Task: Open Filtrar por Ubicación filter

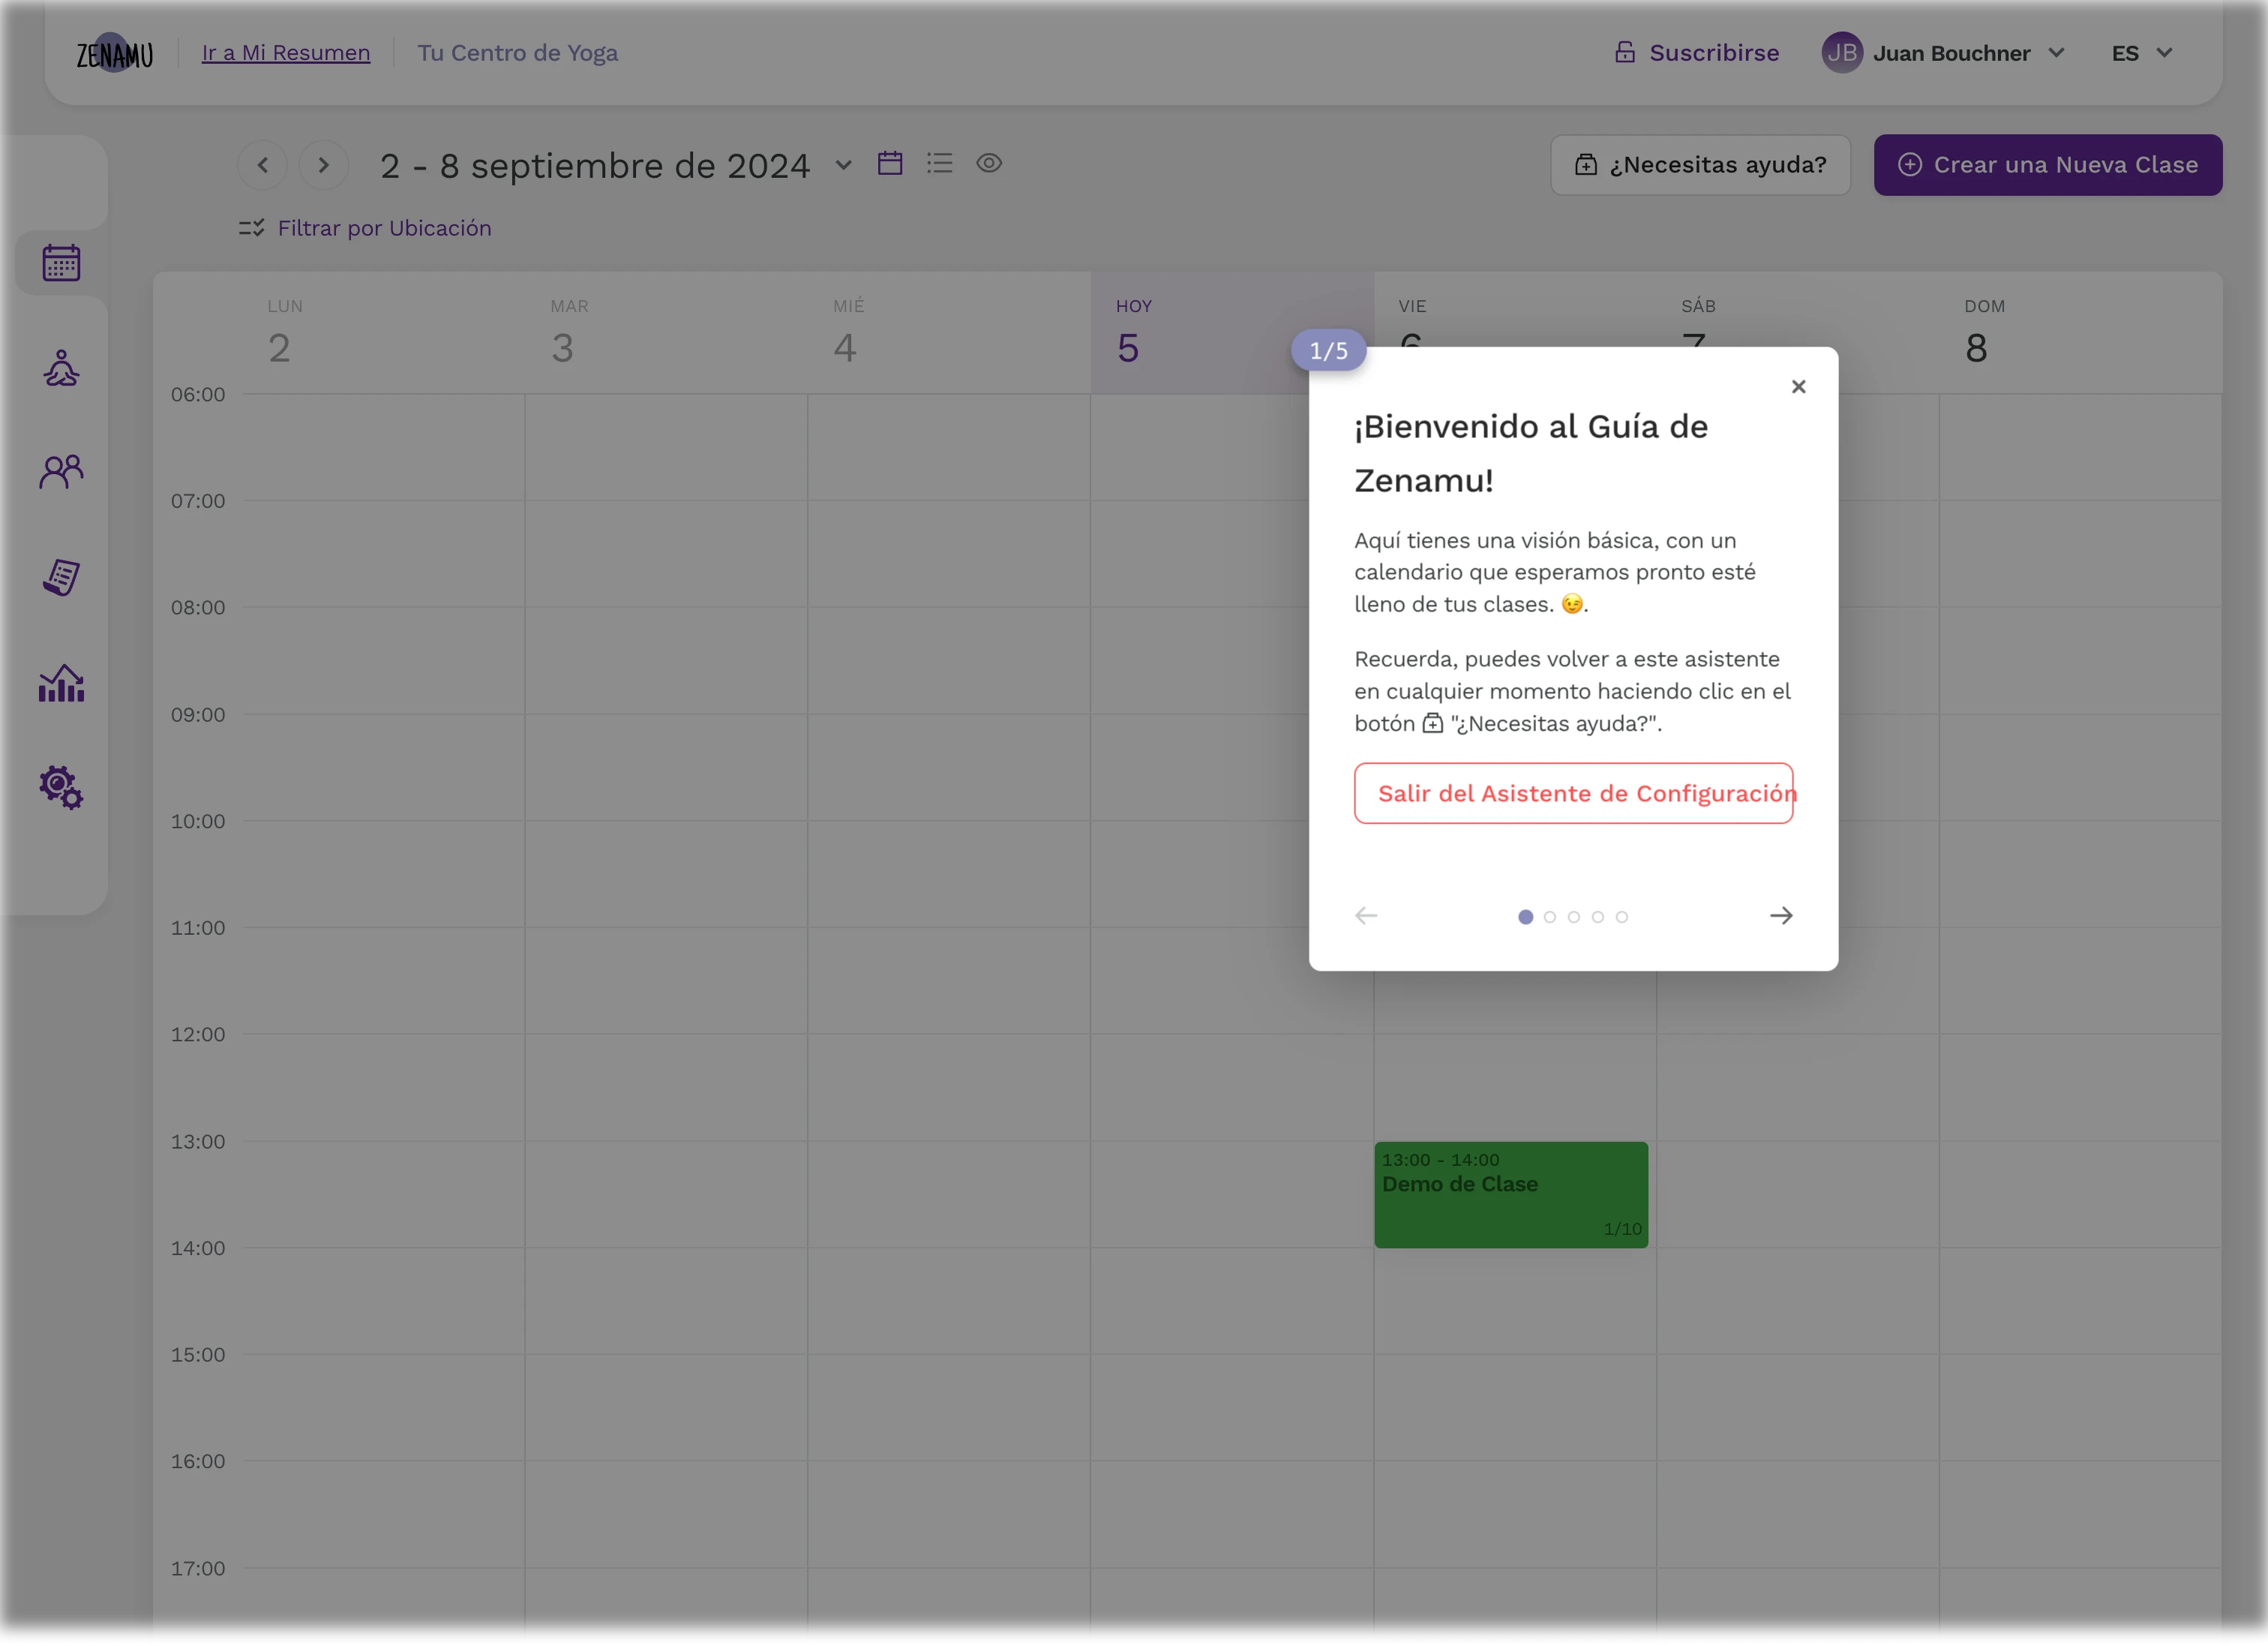Action: click(365, 228)
